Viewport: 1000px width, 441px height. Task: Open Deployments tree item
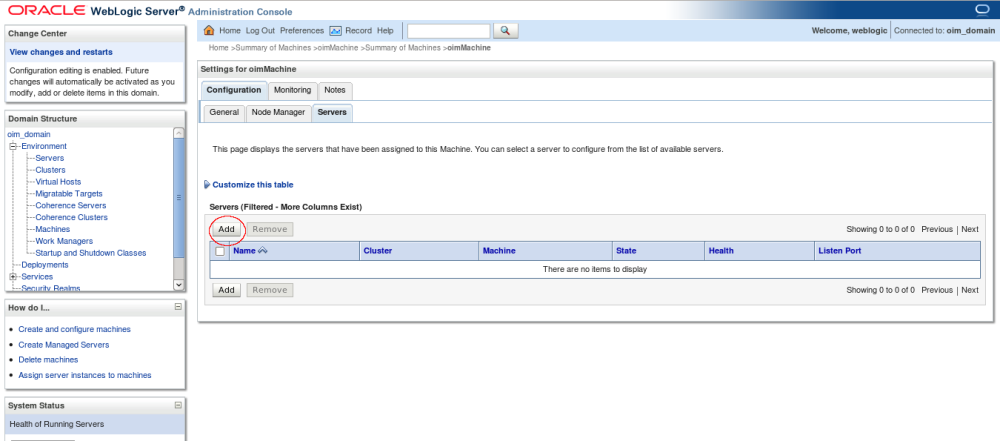click(45, 265)
